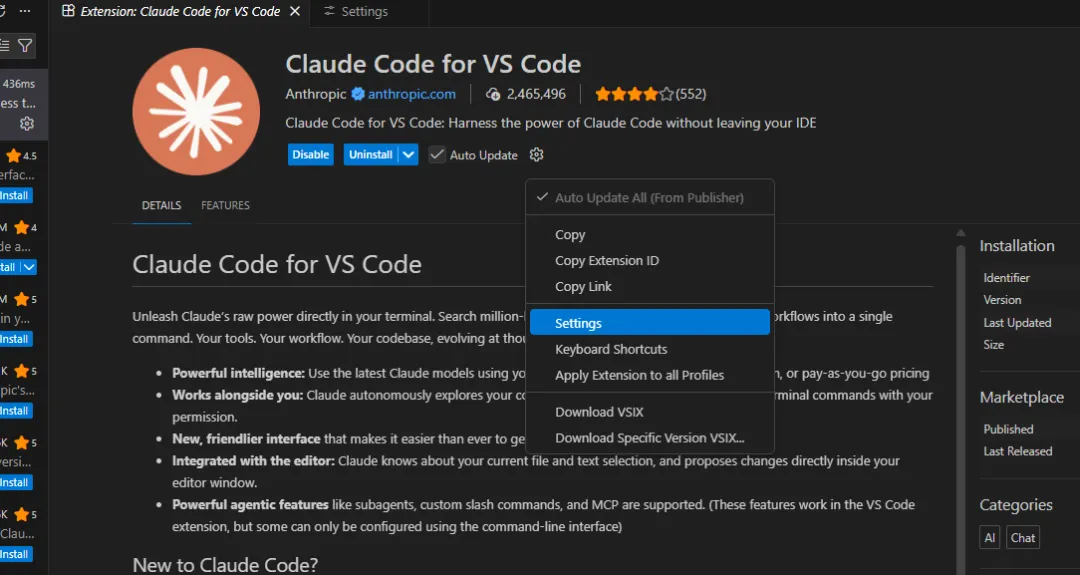
Task: Click the AI category tag
Action: [990, 538]
